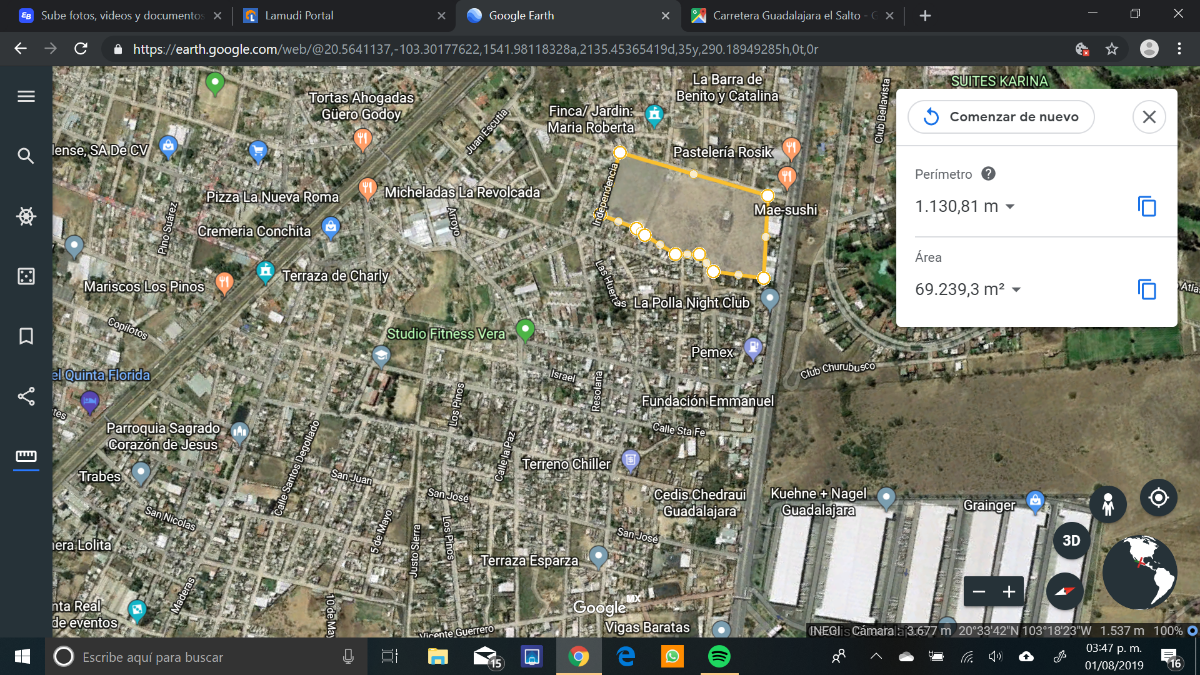The height and width of the screenshot is (675, 1200).
Task: Click the Parroquia Sagrado Corazón church marker
Action: pyautogui.click(x=239, y=432)
